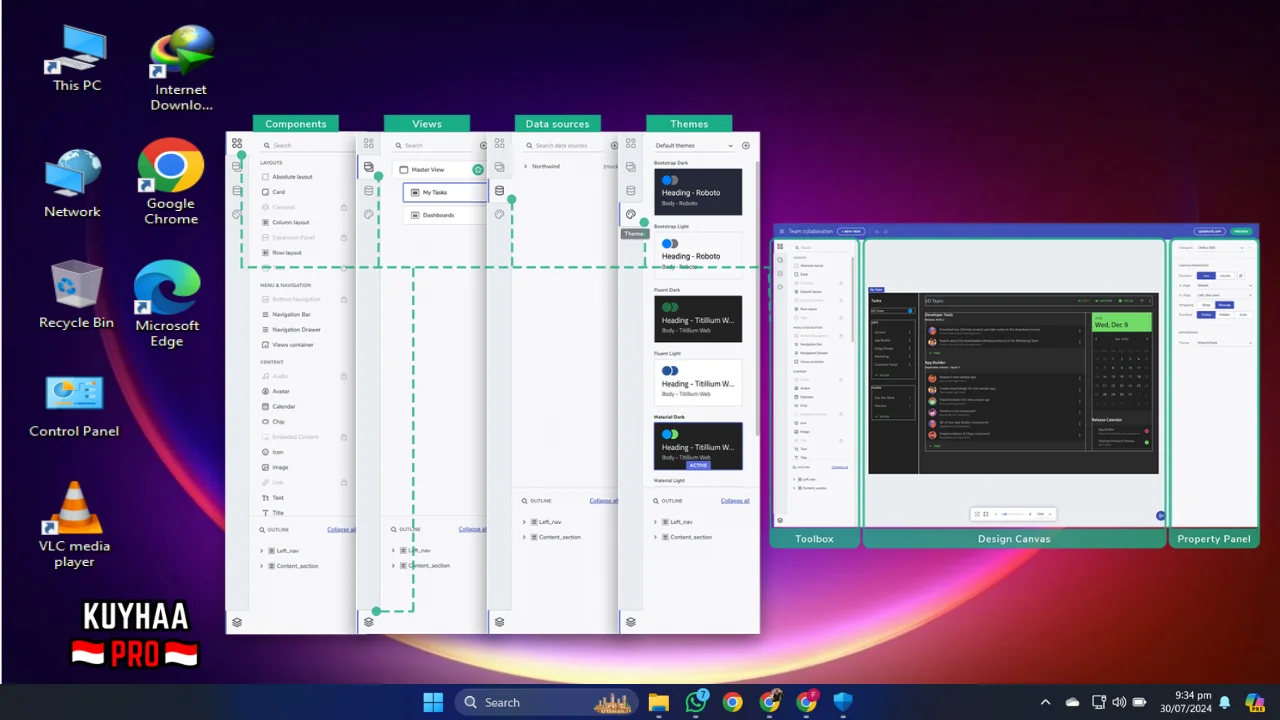Viewport: 1280px width, 720px height.
Task: Select the Microsoft Edge desktop shortcut
Action: point(167,304)
